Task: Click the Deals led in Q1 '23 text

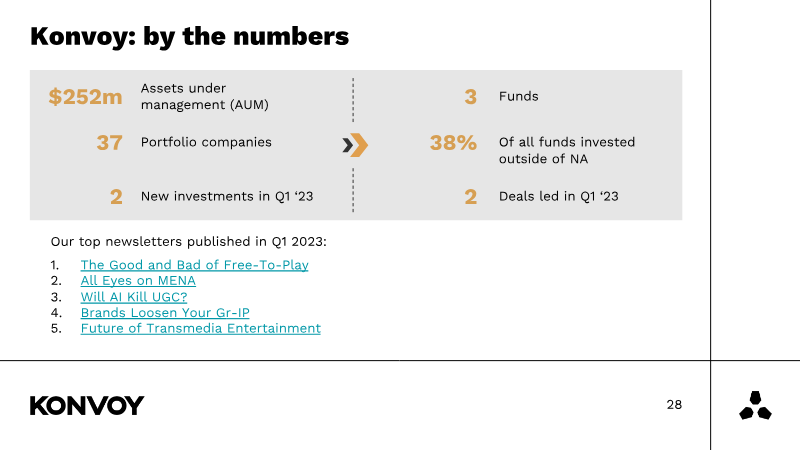Action: click(x=559, y=196)
